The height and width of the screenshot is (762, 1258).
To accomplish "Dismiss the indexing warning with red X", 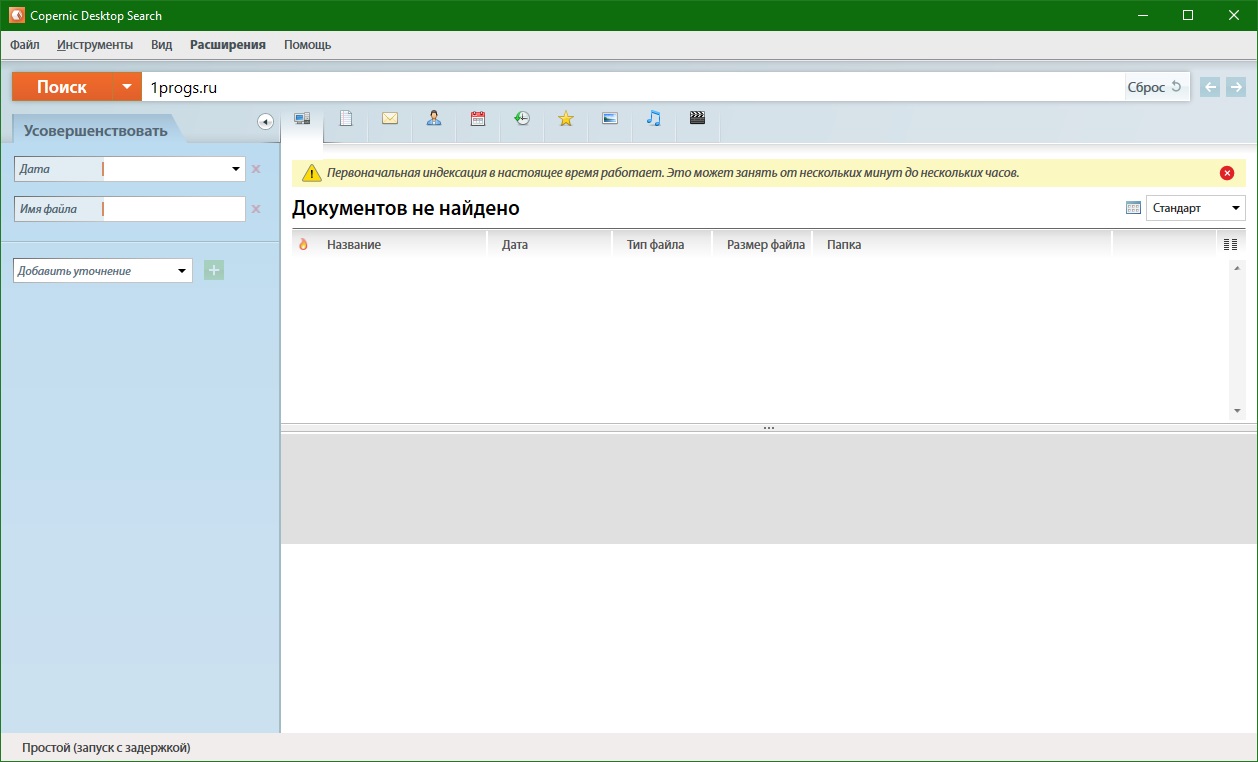I will tap(1227, 173).
